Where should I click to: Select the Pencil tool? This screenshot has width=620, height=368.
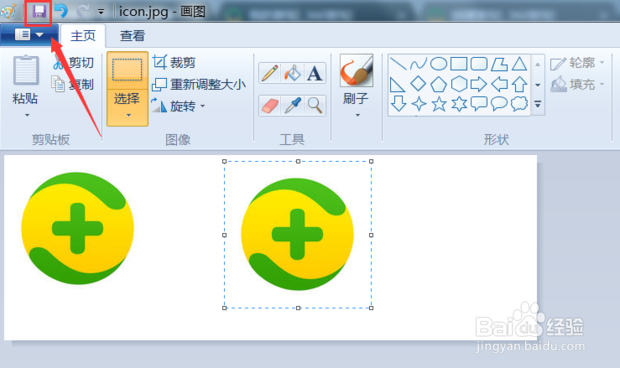click(270, 73)
